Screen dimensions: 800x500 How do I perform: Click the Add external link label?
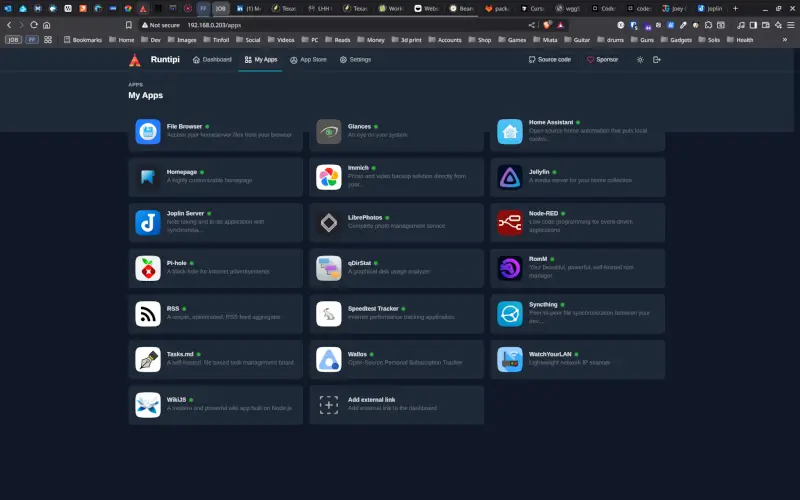(371, 400)
